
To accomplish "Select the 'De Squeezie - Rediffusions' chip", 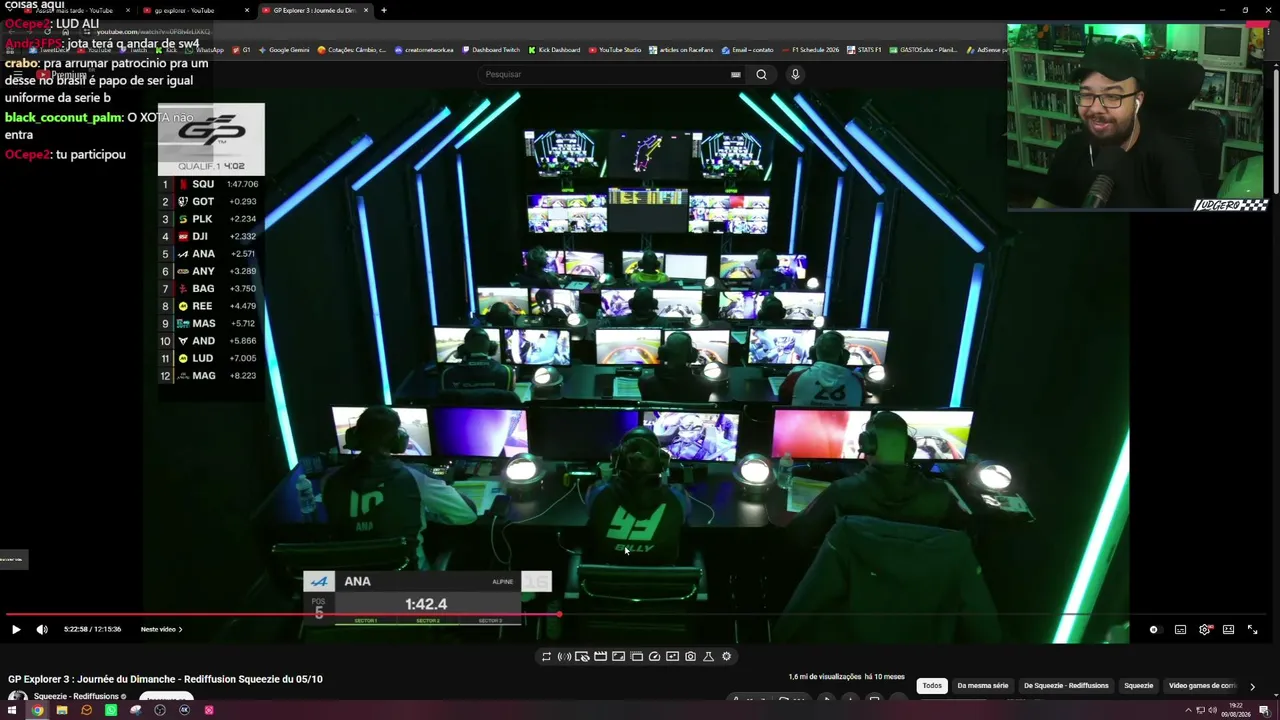I will (x=1066, y=686).
